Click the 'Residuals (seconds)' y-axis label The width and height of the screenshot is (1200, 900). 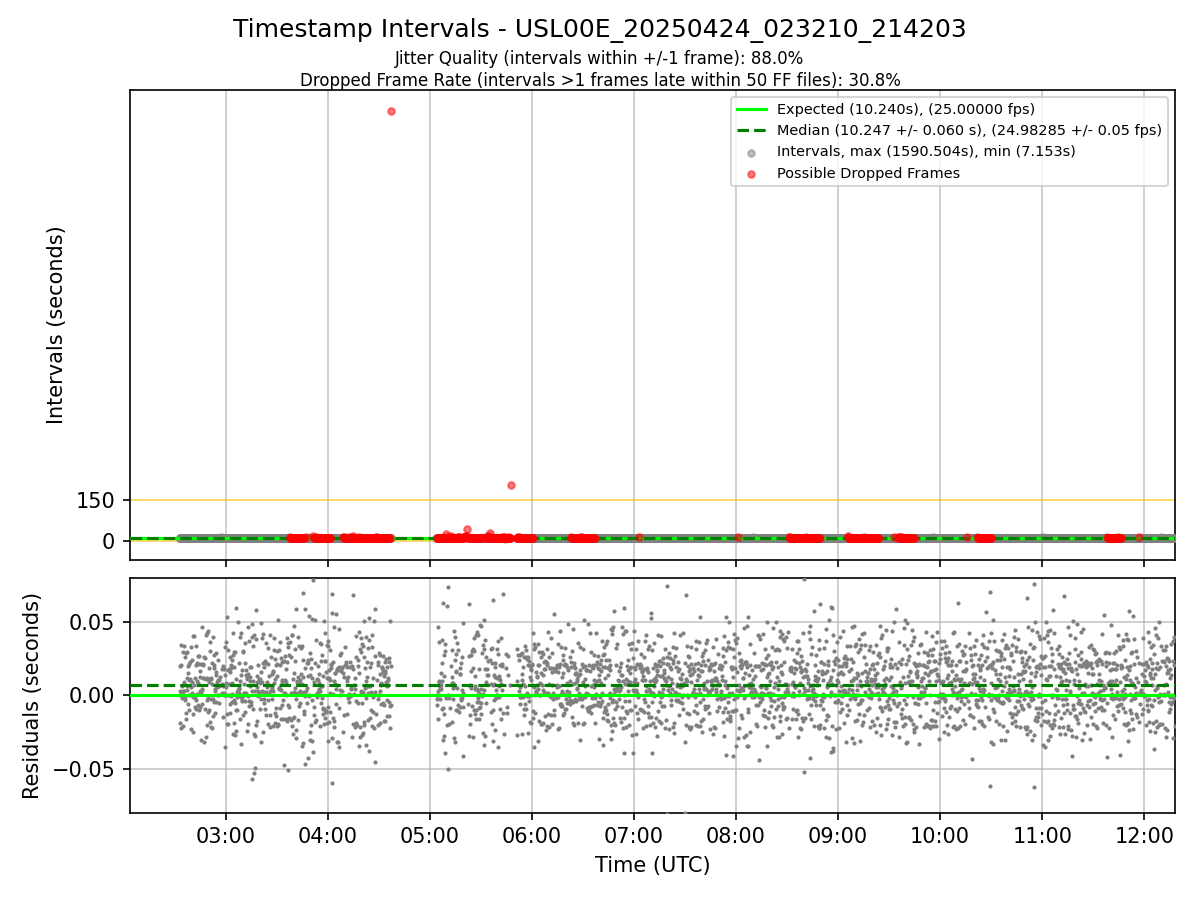point(32,696)
